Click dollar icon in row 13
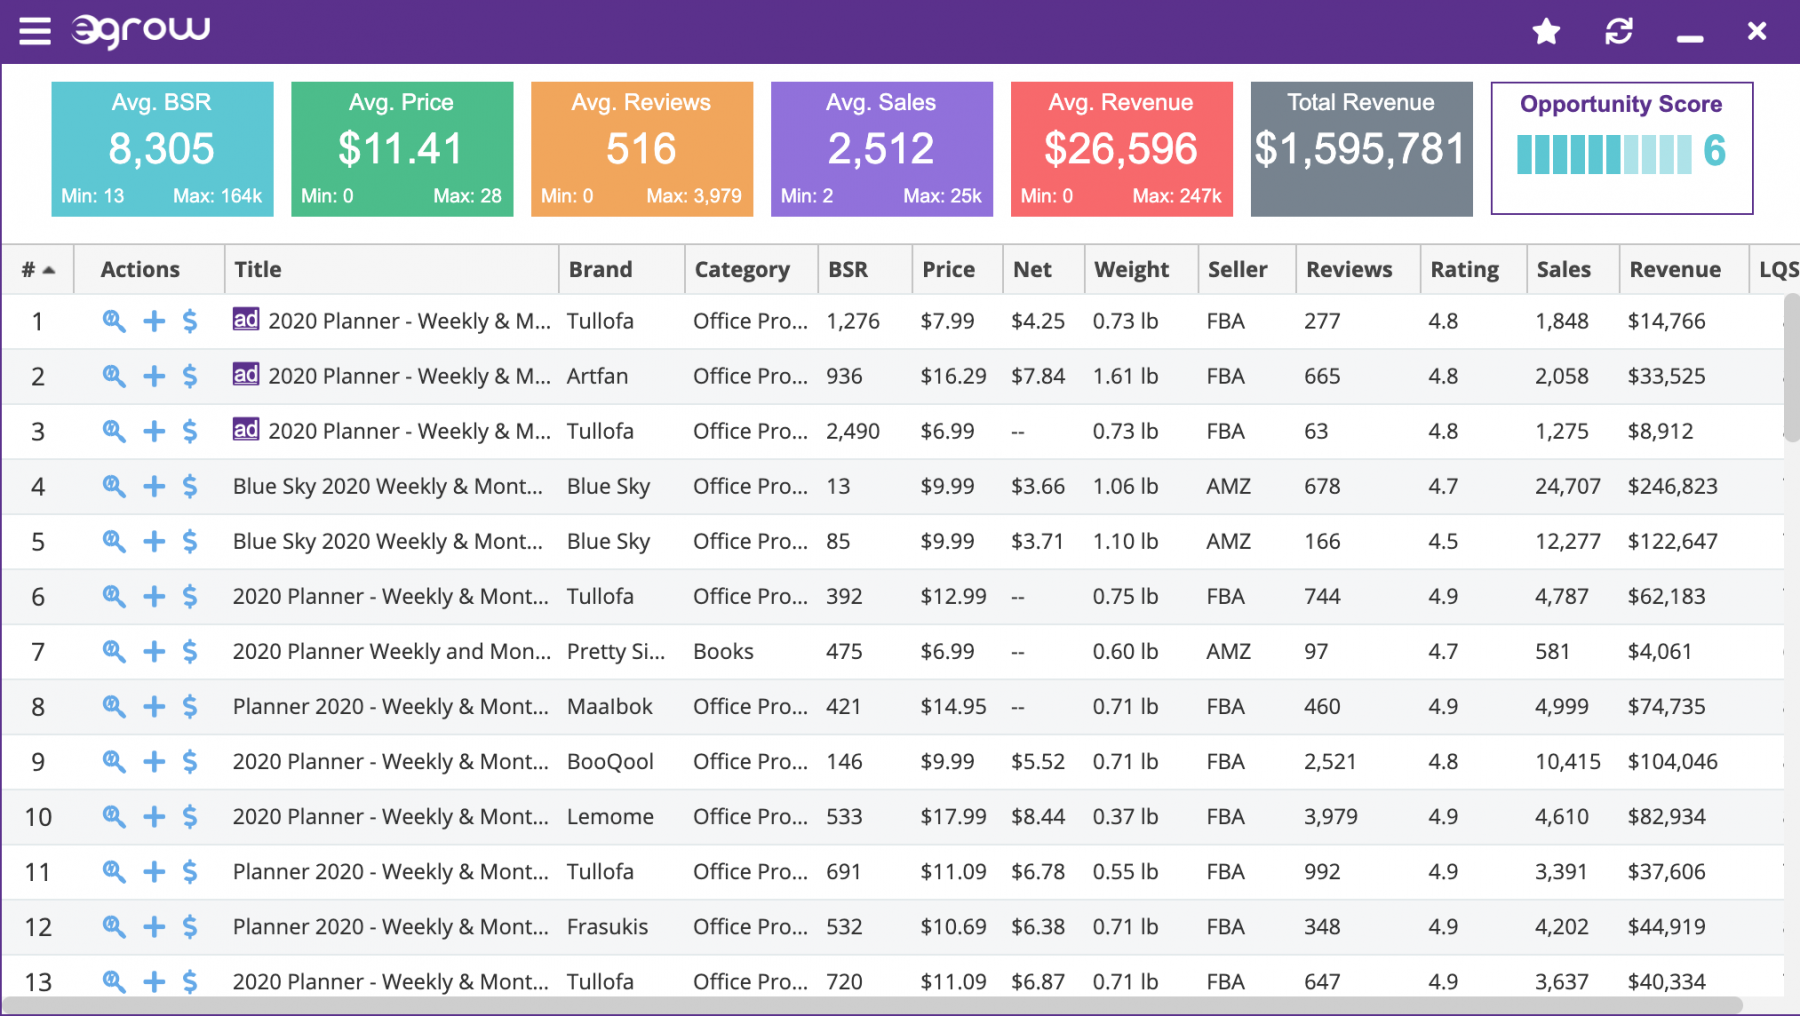Viewport: 1800px width, 1016px height. 190,981
